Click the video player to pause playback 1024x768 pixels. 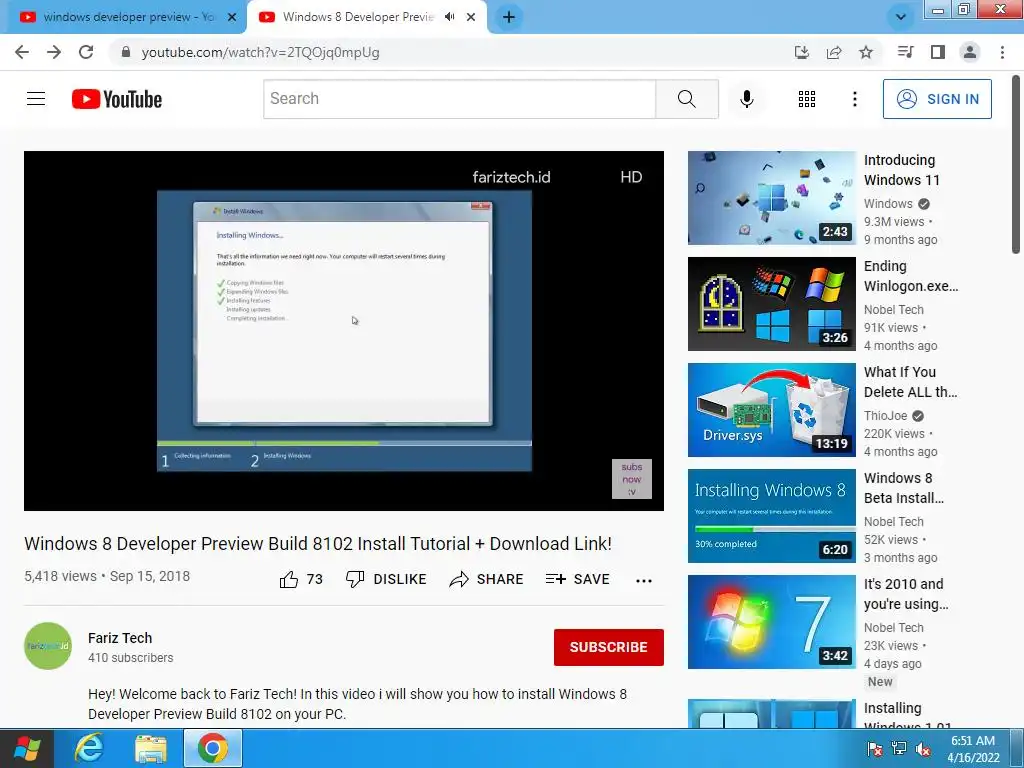(x=344, y=330)
